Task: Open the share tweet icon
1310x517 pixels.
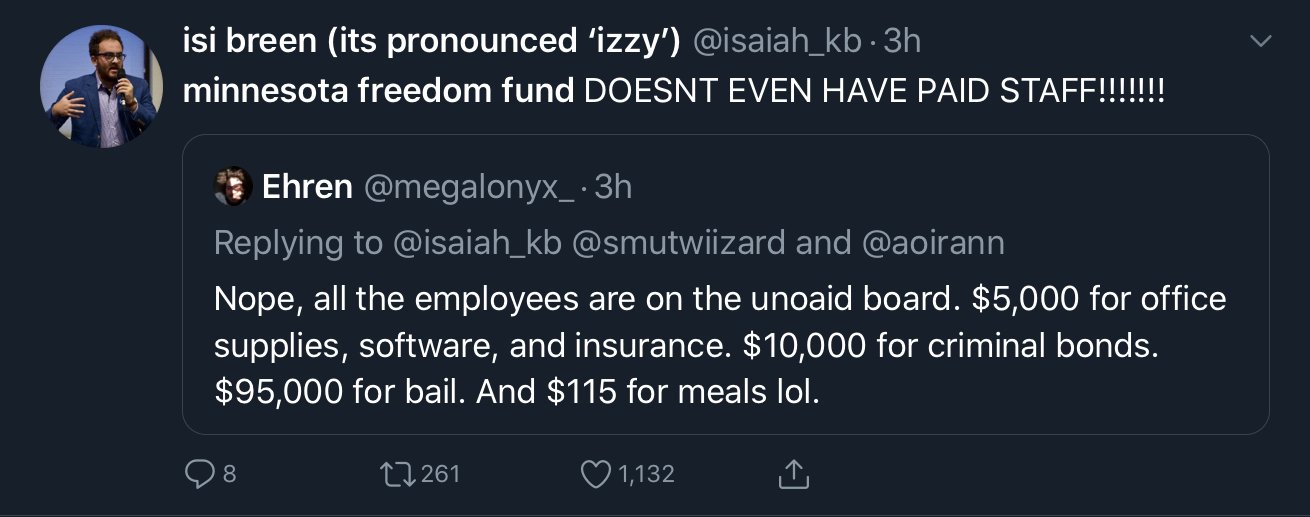Action: point(792,473)
